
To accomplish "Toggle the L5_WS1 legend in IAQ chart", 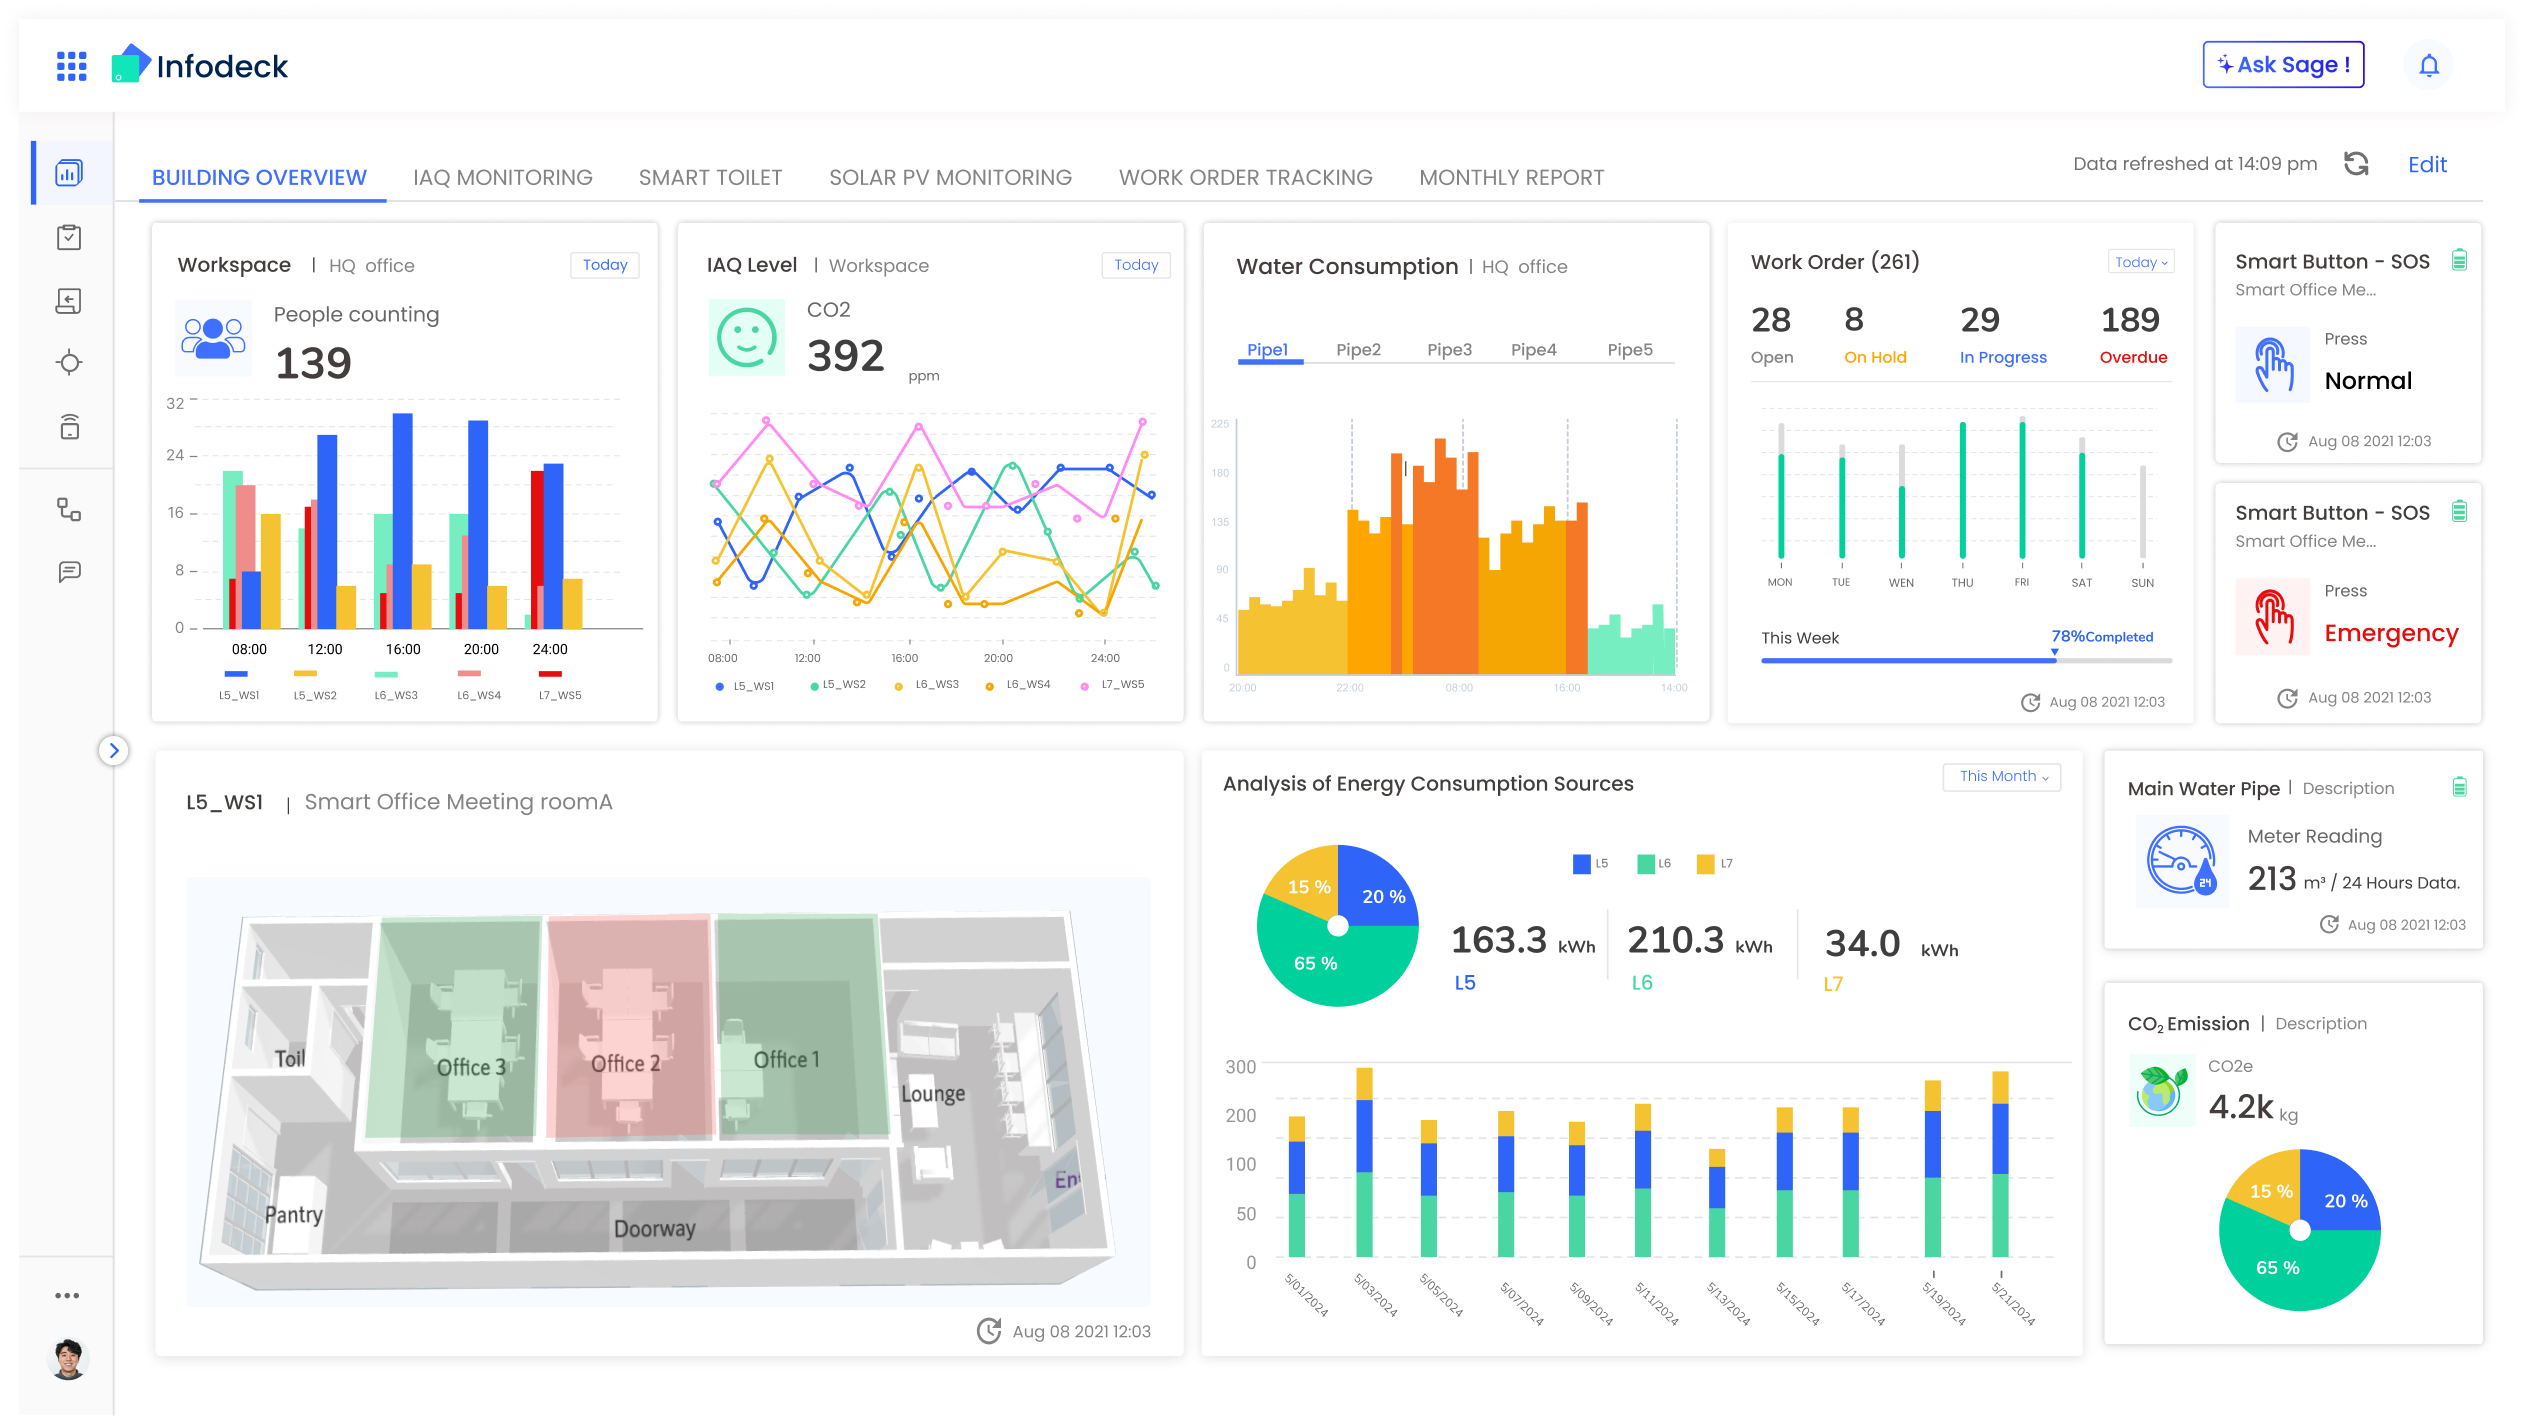I will point(744,685).
